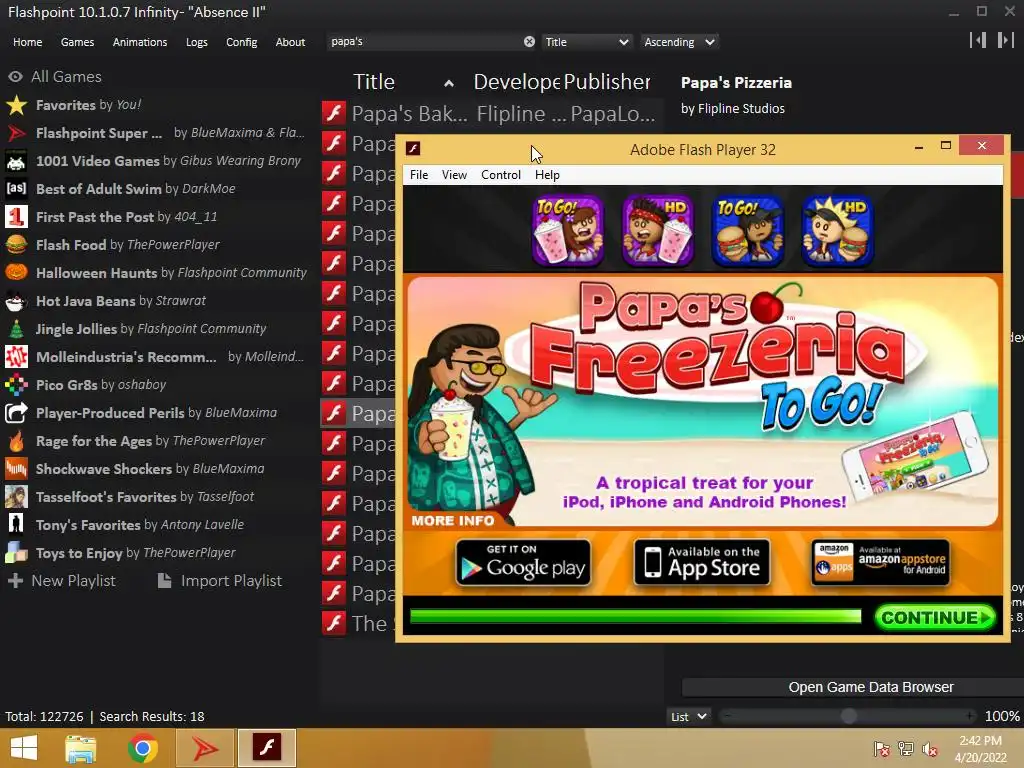Image resolution: width=1024 pixels, height=768 pixels.
Task: Open the Flash Player File menu
Action: (419, 175)
